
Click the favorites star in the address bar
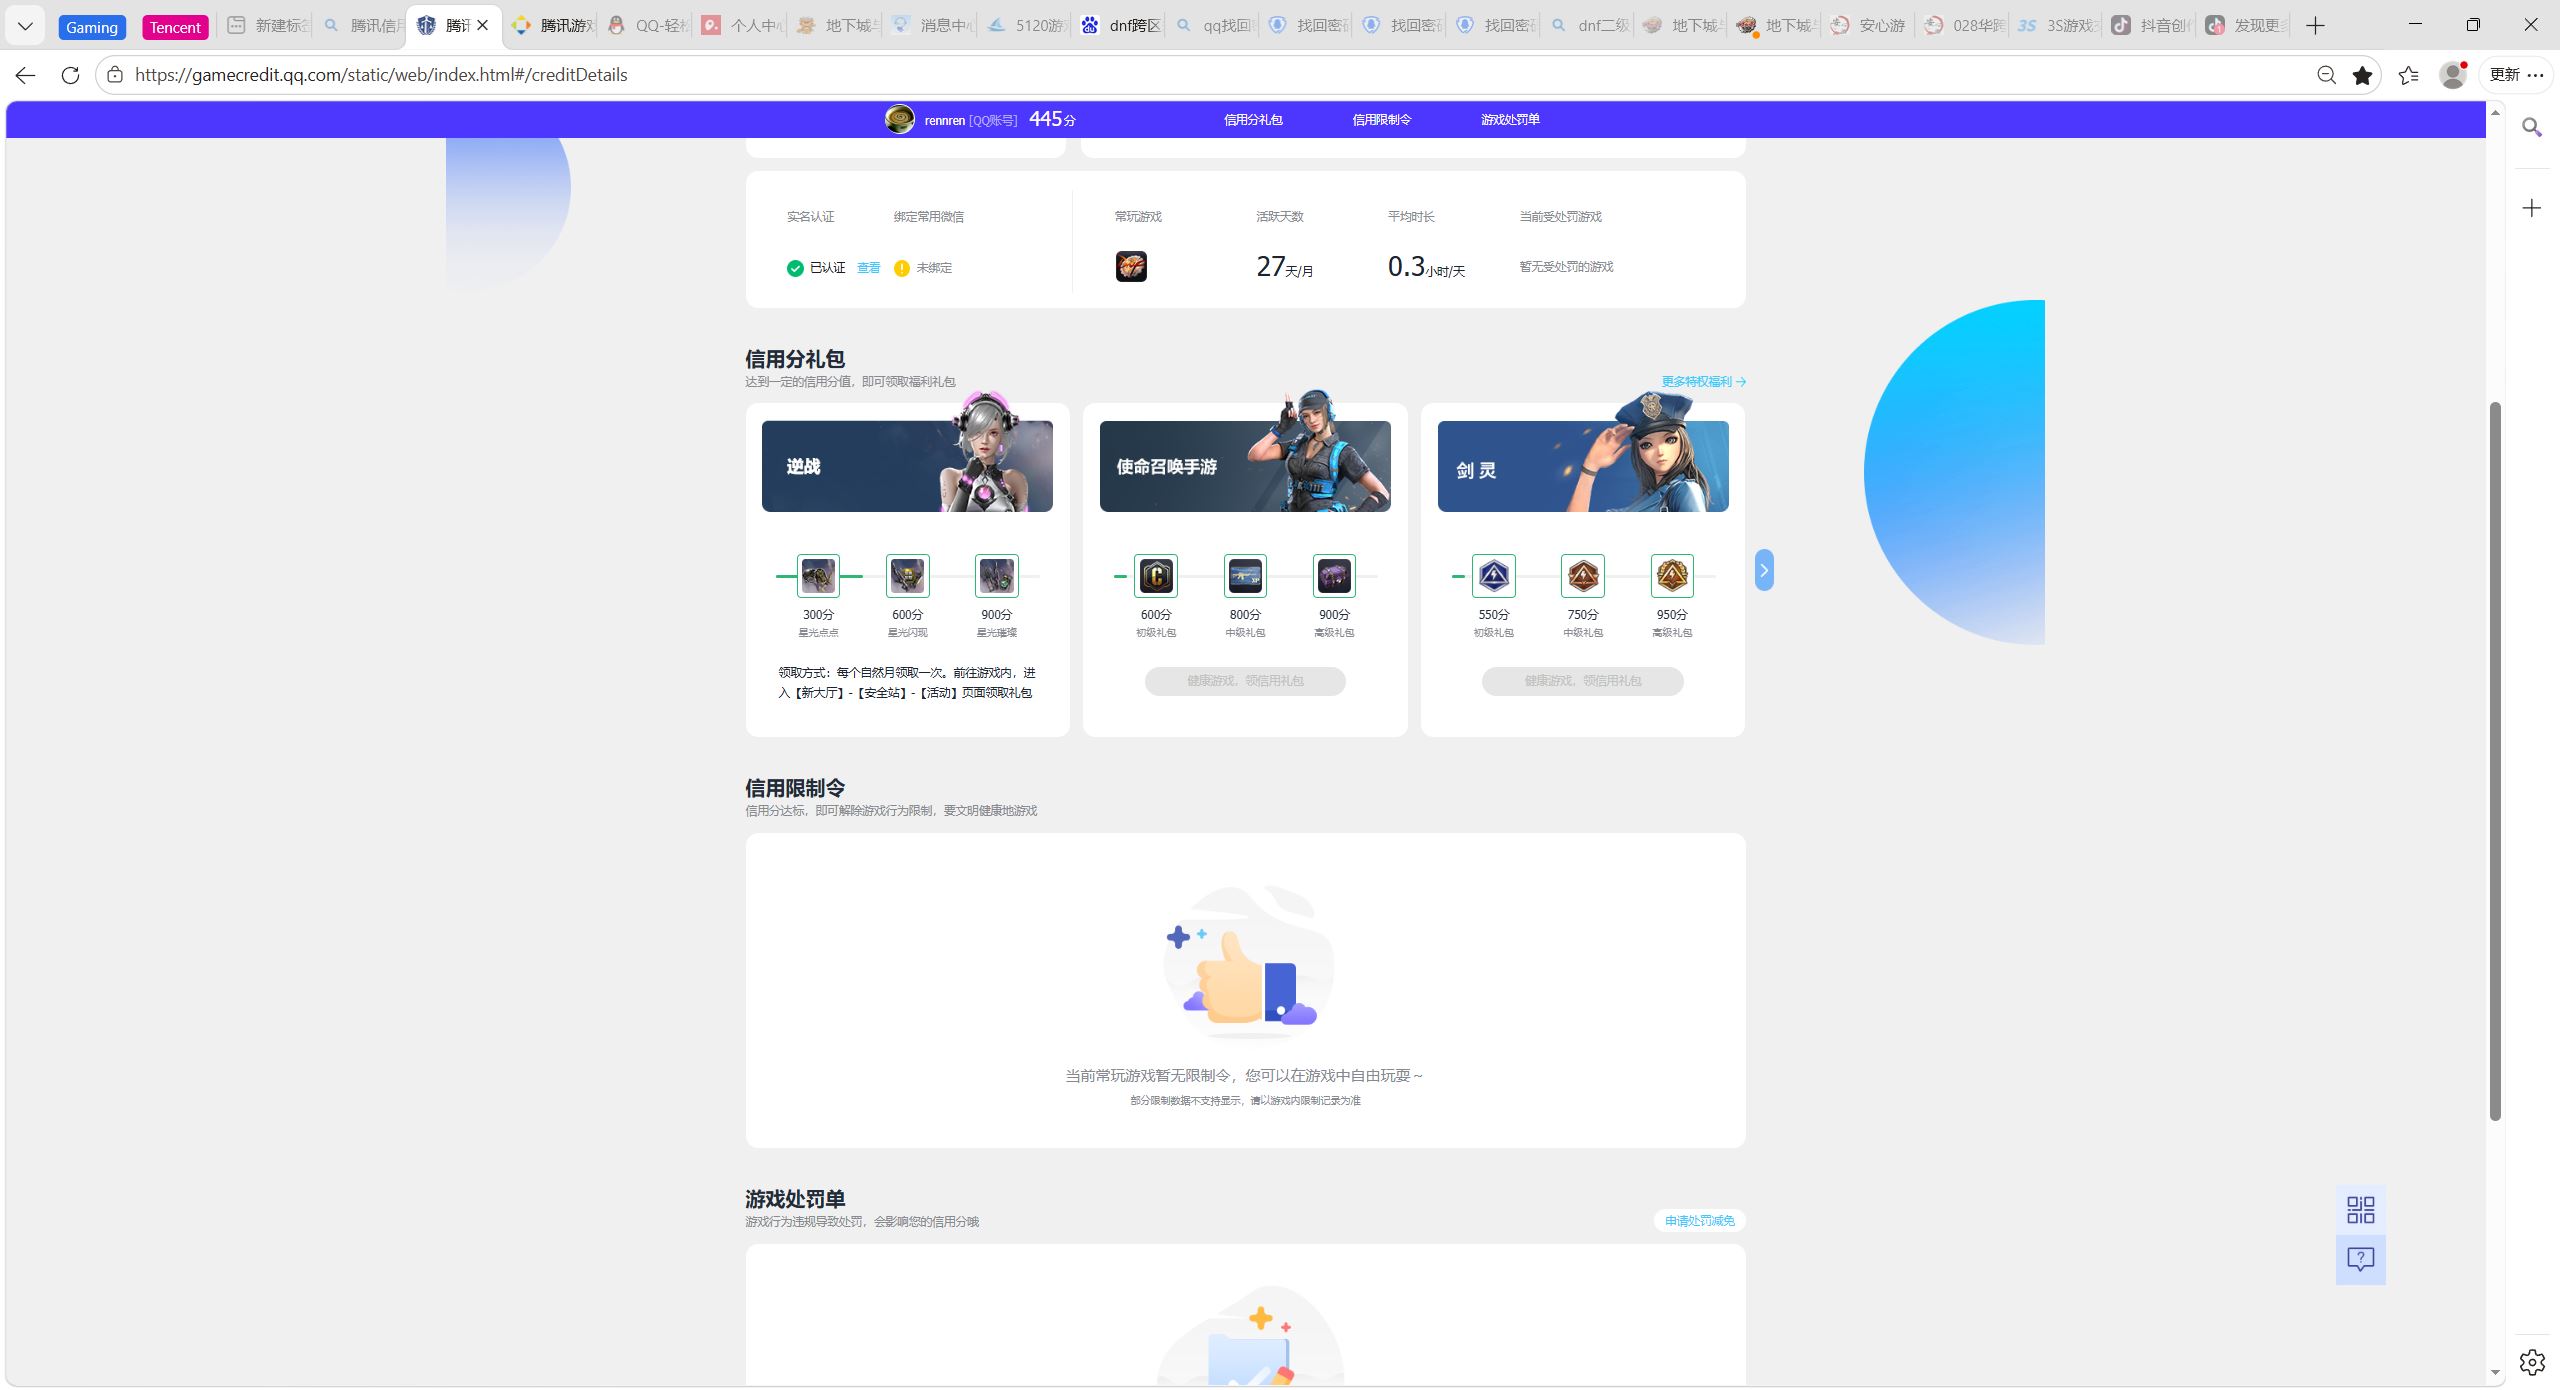[x=2362, y=75]
